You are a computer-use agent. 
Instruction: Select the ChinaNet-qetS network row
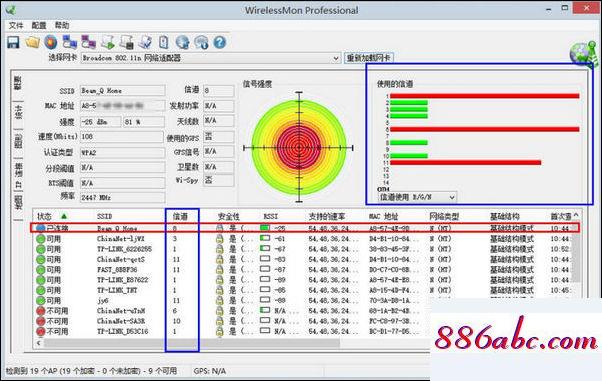coord(303,259)
